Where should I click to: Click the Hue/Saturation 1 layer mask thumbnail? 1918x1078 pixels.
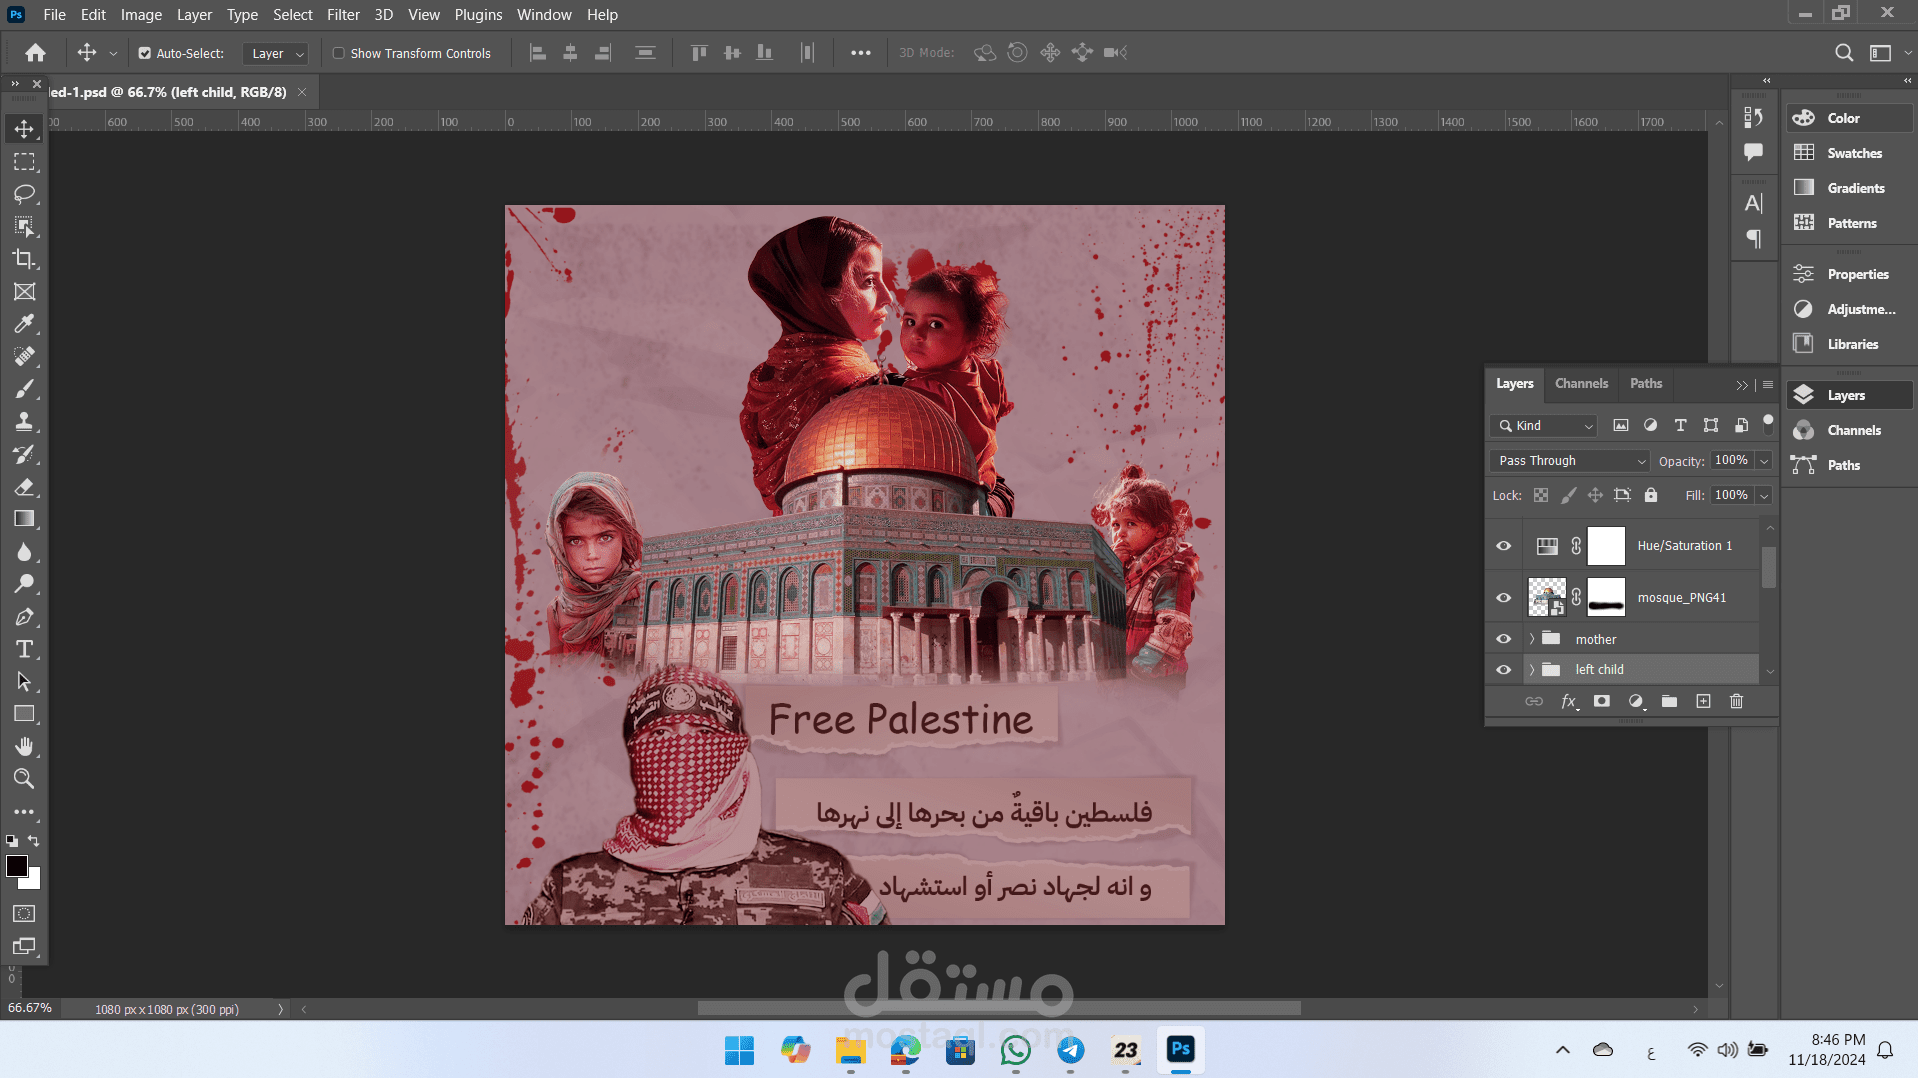tap(1606, 546)
